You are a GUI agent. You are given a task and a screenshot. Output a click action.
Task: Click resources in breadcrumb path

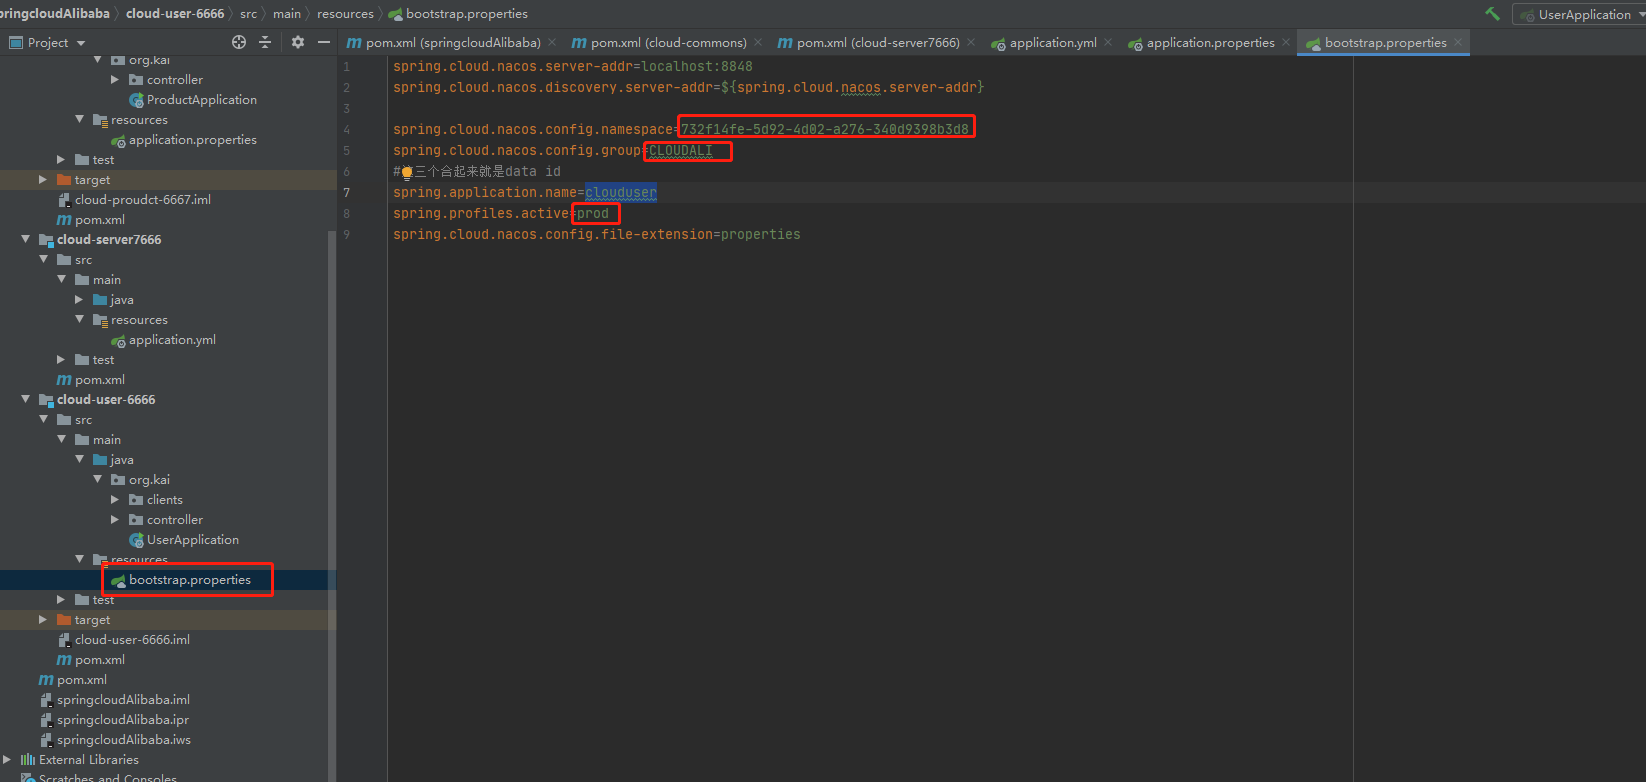[x=345, y=14]
